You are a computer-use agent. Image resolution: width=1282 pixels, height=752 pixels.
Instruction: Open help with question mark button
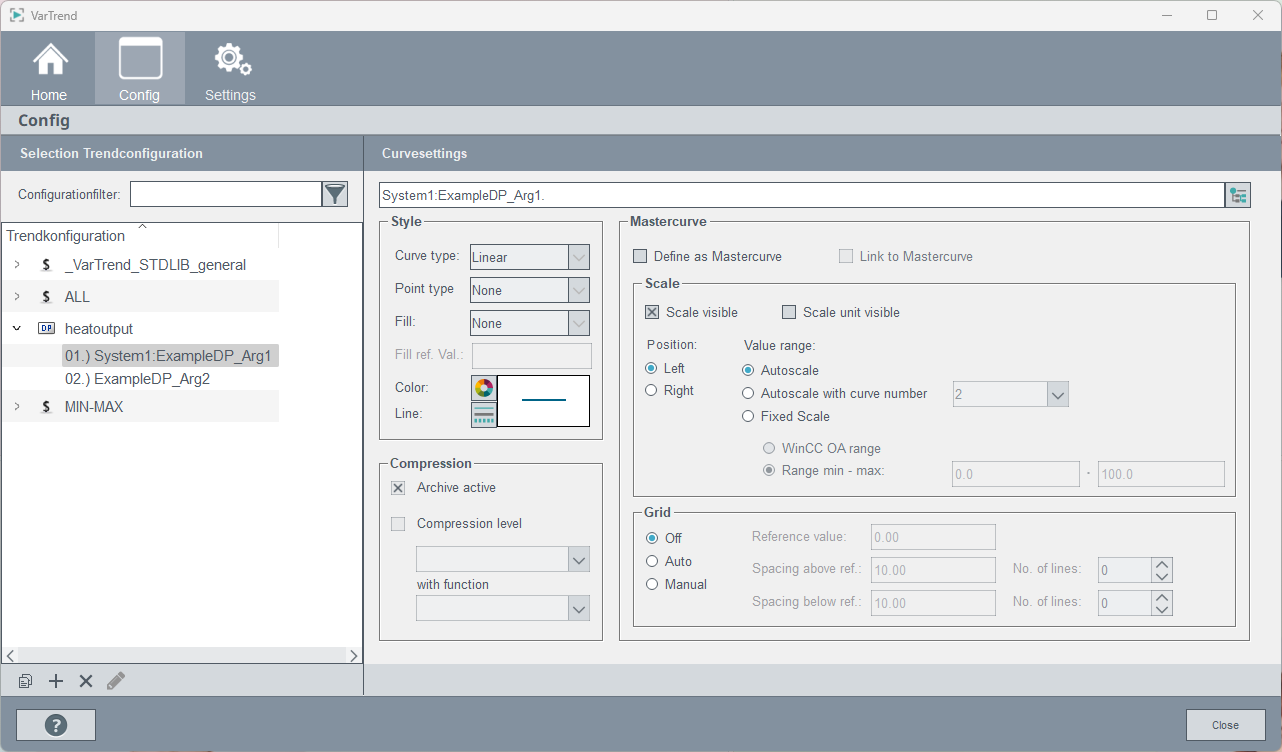(56, 725)
